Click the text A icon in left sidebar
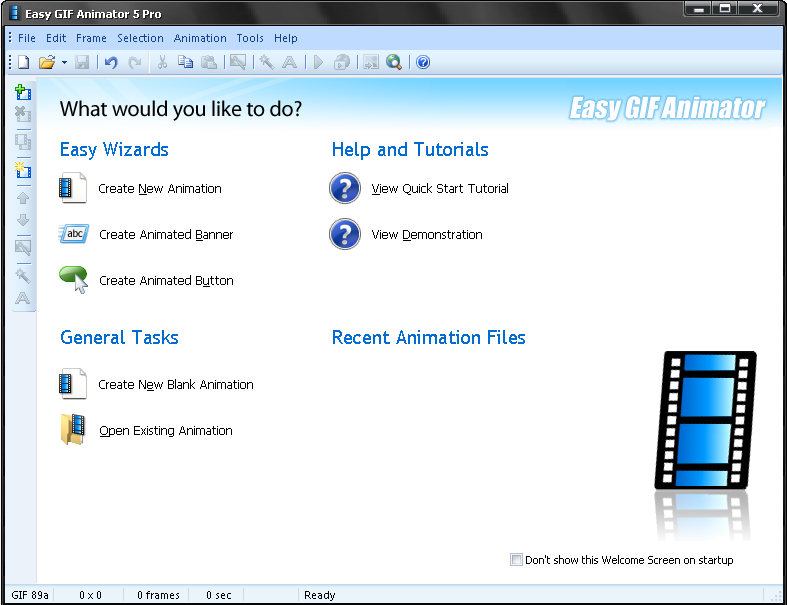The width and height of the screenshot is (787, 605). (x=23, y=299)
